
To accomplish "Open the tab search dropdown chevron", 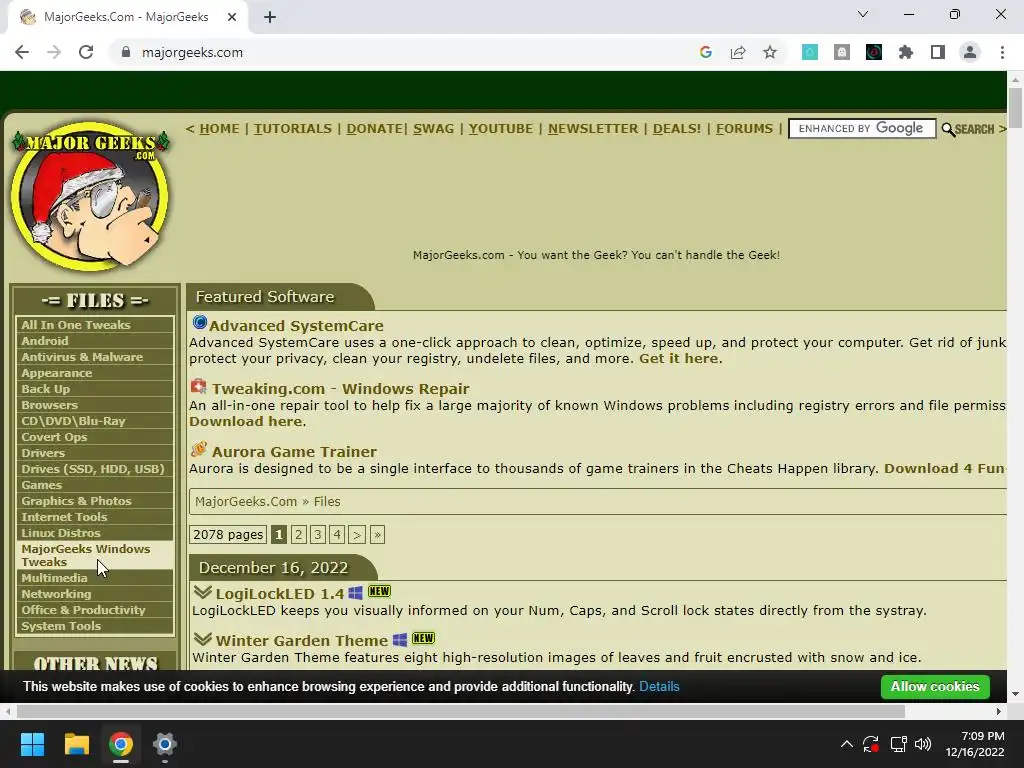I will pos(863,14).
